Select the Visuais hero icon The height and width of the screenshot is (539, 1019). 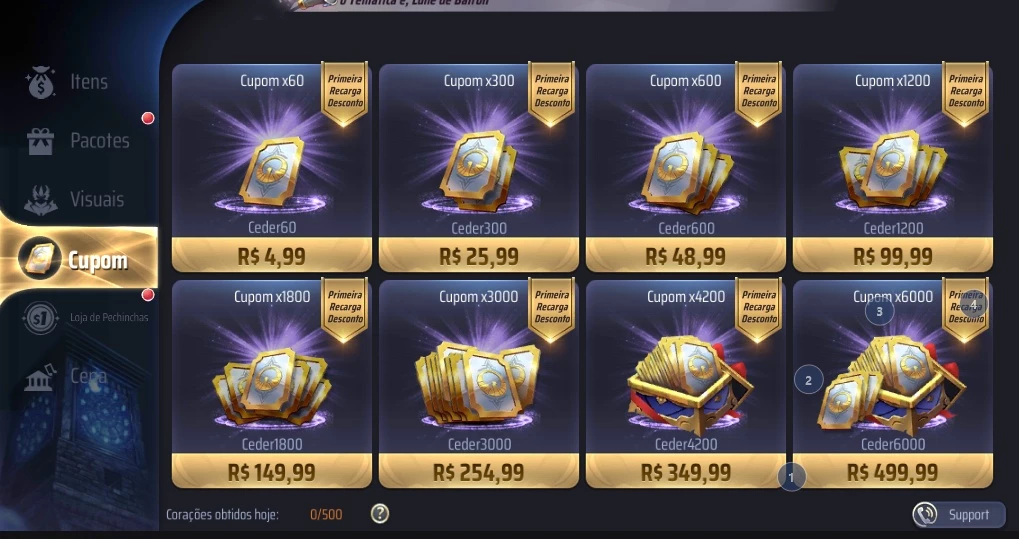click(x=40, y=200)
